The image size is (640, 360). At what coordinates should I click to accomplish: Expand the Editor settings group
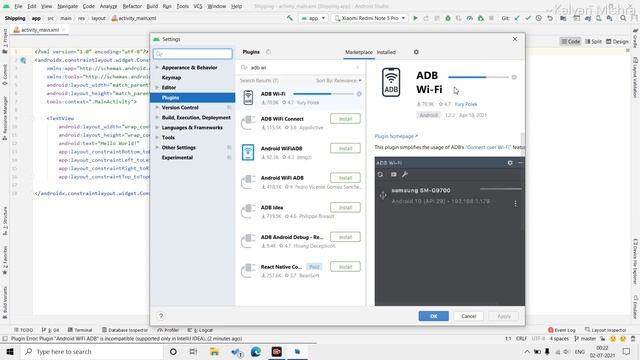pyautogui.click(x=157, y=87)
